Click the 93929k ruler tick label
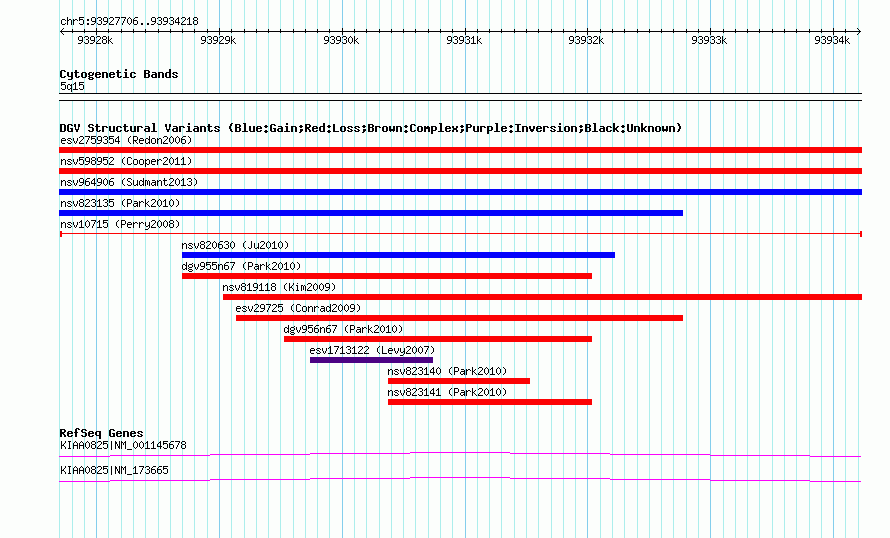 pyautogui.click(x=218, y=40)
